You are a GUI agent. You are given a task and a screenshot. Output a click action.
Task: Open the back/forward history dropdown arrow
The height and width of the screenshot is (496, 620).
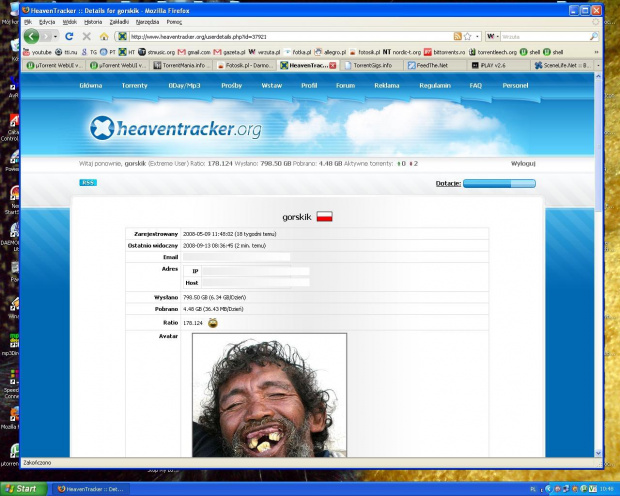[x=55, y=36]
